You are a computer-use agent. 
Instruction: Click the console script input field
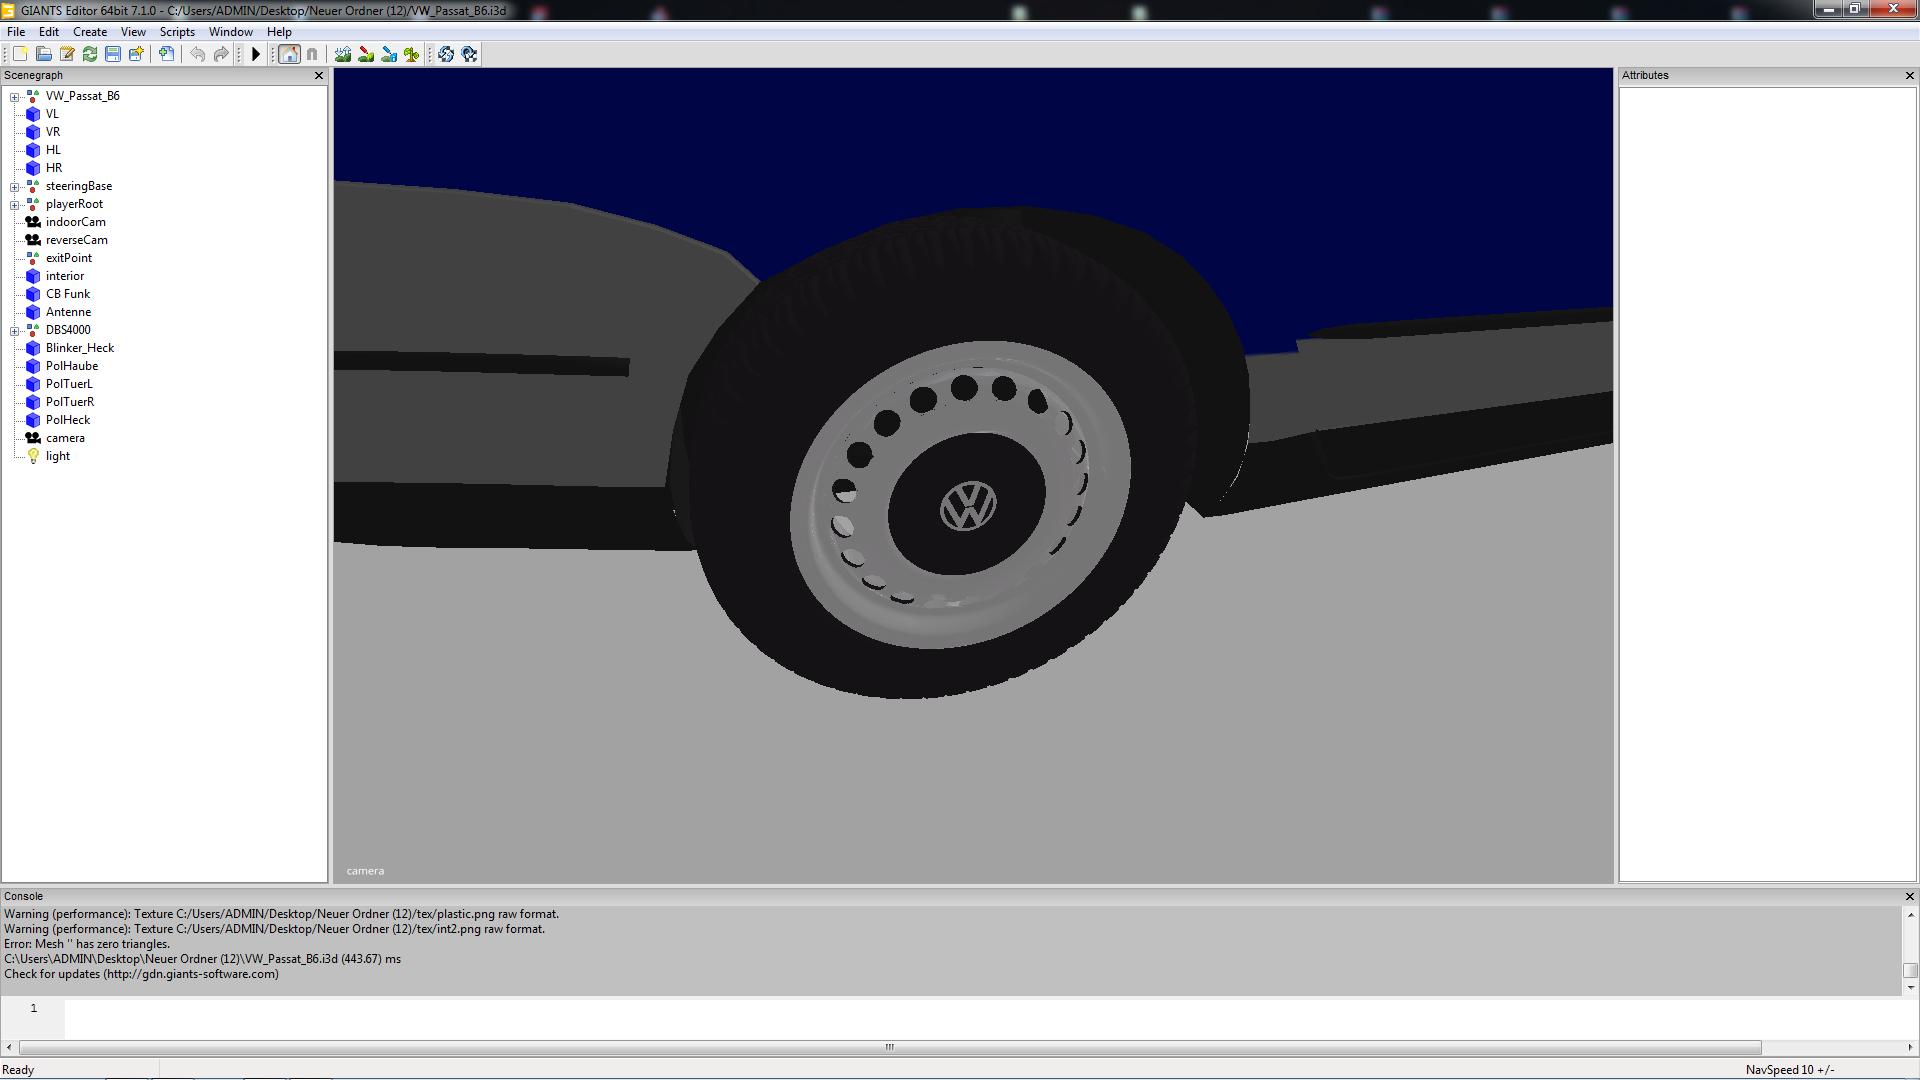[x=900, y=1017]
